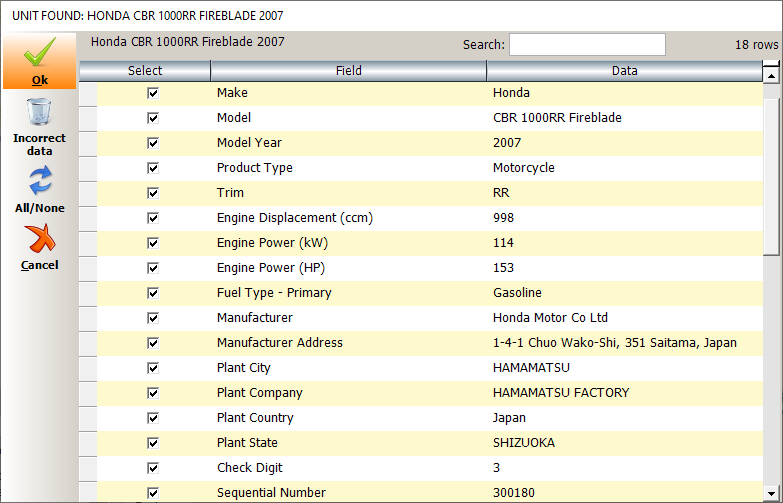Click the '153' HP value cell

coord(625,268)
